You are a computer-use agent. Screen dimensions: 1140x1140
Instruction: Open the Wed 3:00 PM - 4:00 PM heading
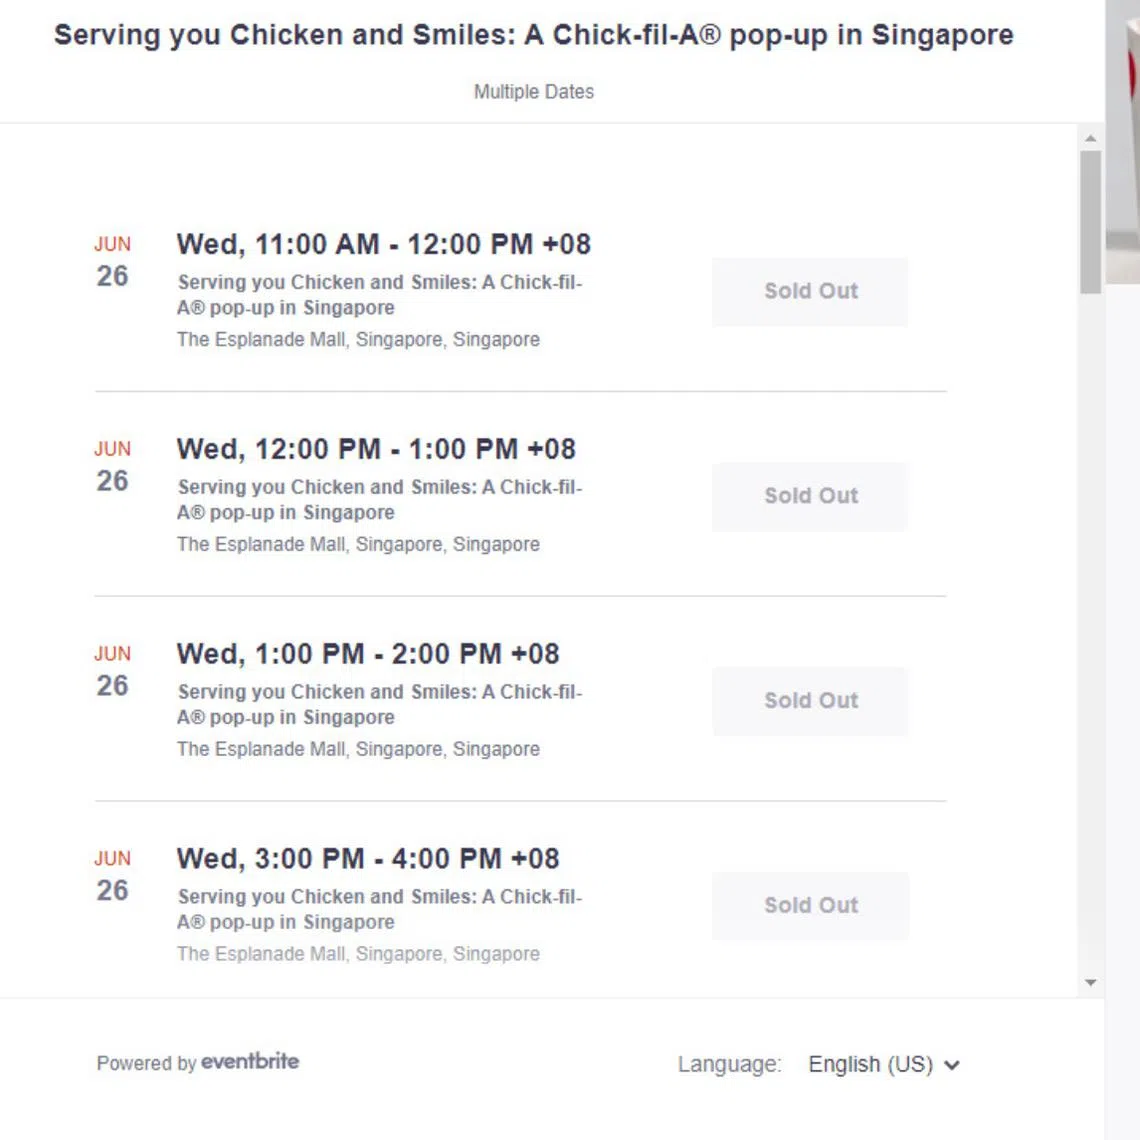[368, 859]
